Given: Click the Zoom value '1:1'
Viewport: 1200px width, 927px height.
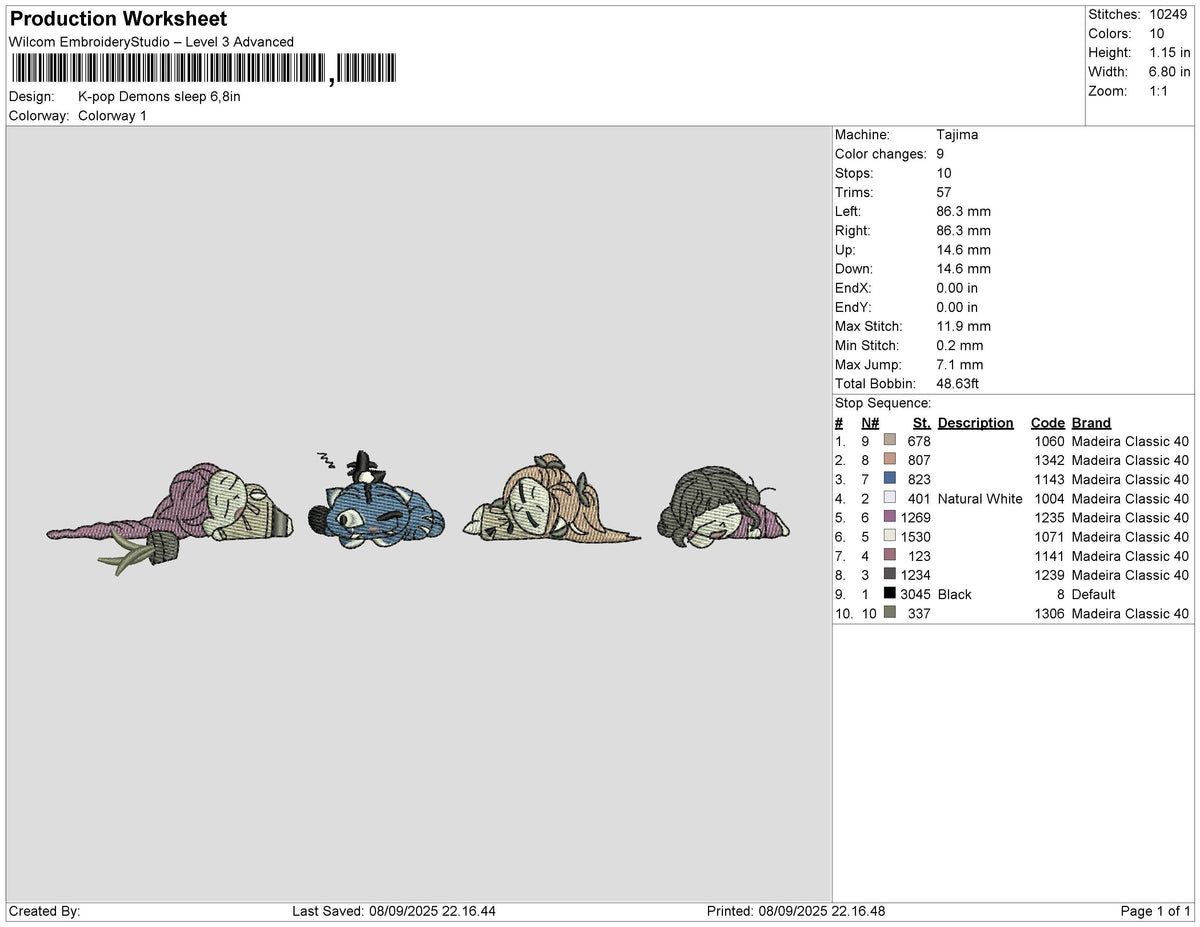Looking at the screenshot, I should (x=1159, y=91).
